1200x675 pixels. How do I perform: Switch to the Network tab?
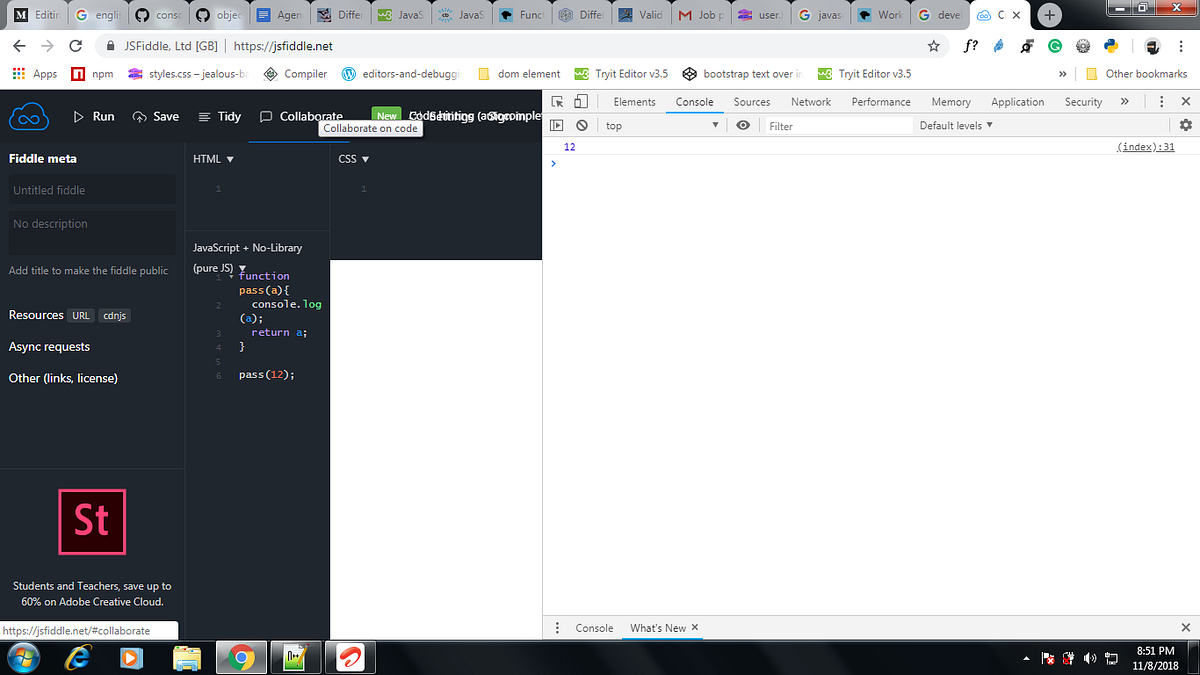click(x=811, y=102)
